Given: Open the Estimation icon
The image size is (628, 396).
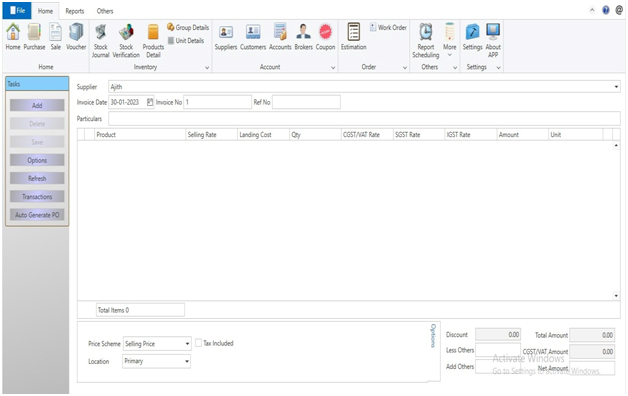Looking at the screenshot, I should (354, 36).
